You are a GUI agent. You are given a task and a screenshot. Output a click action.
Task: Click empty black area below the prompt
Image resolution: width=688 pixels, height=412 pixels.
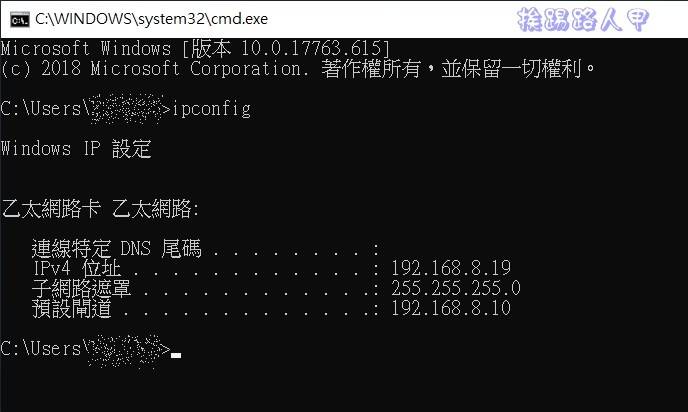[344, 388]
